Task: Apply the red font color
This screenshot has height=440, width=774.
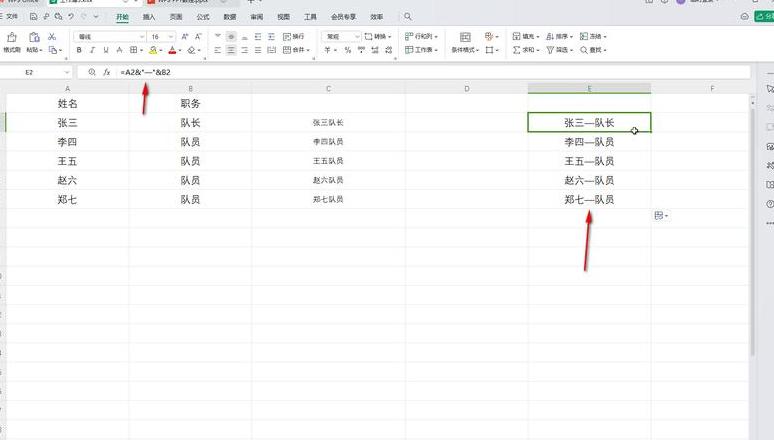Action: point(172,50)
